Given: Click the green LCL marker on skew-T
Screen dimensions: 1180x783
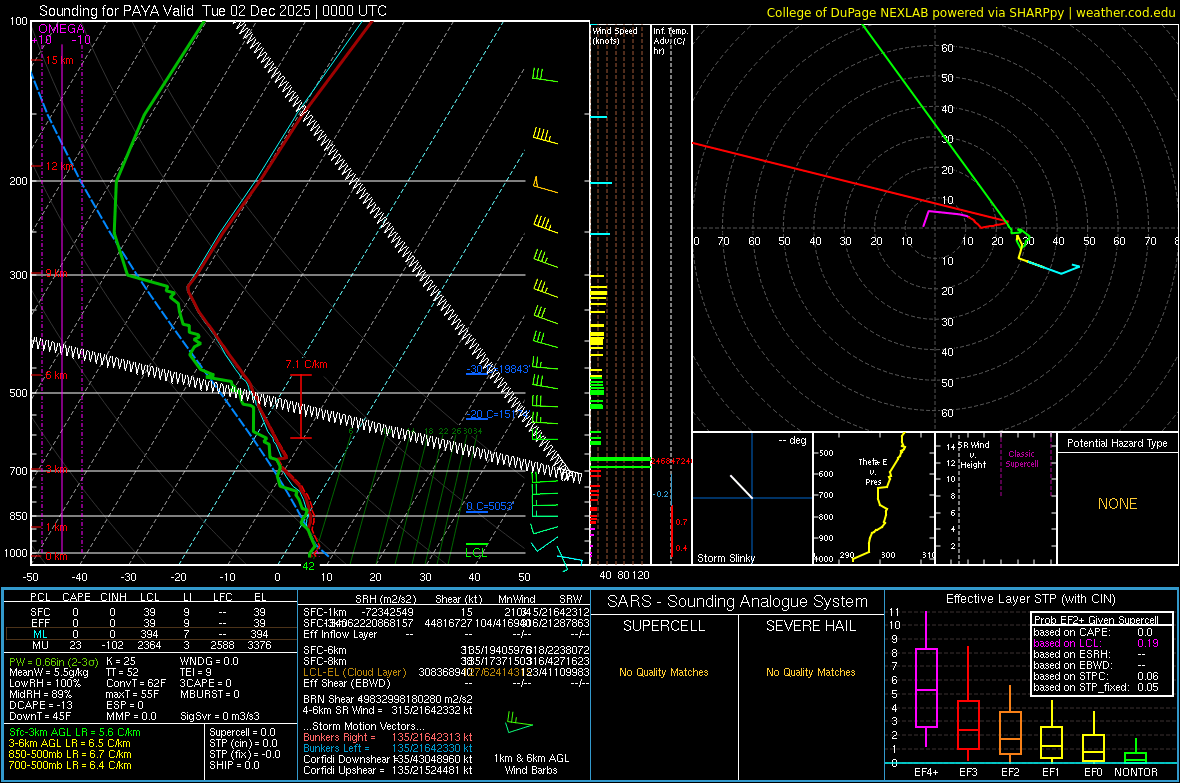Looking at the screenshot, I should [476, 550].
